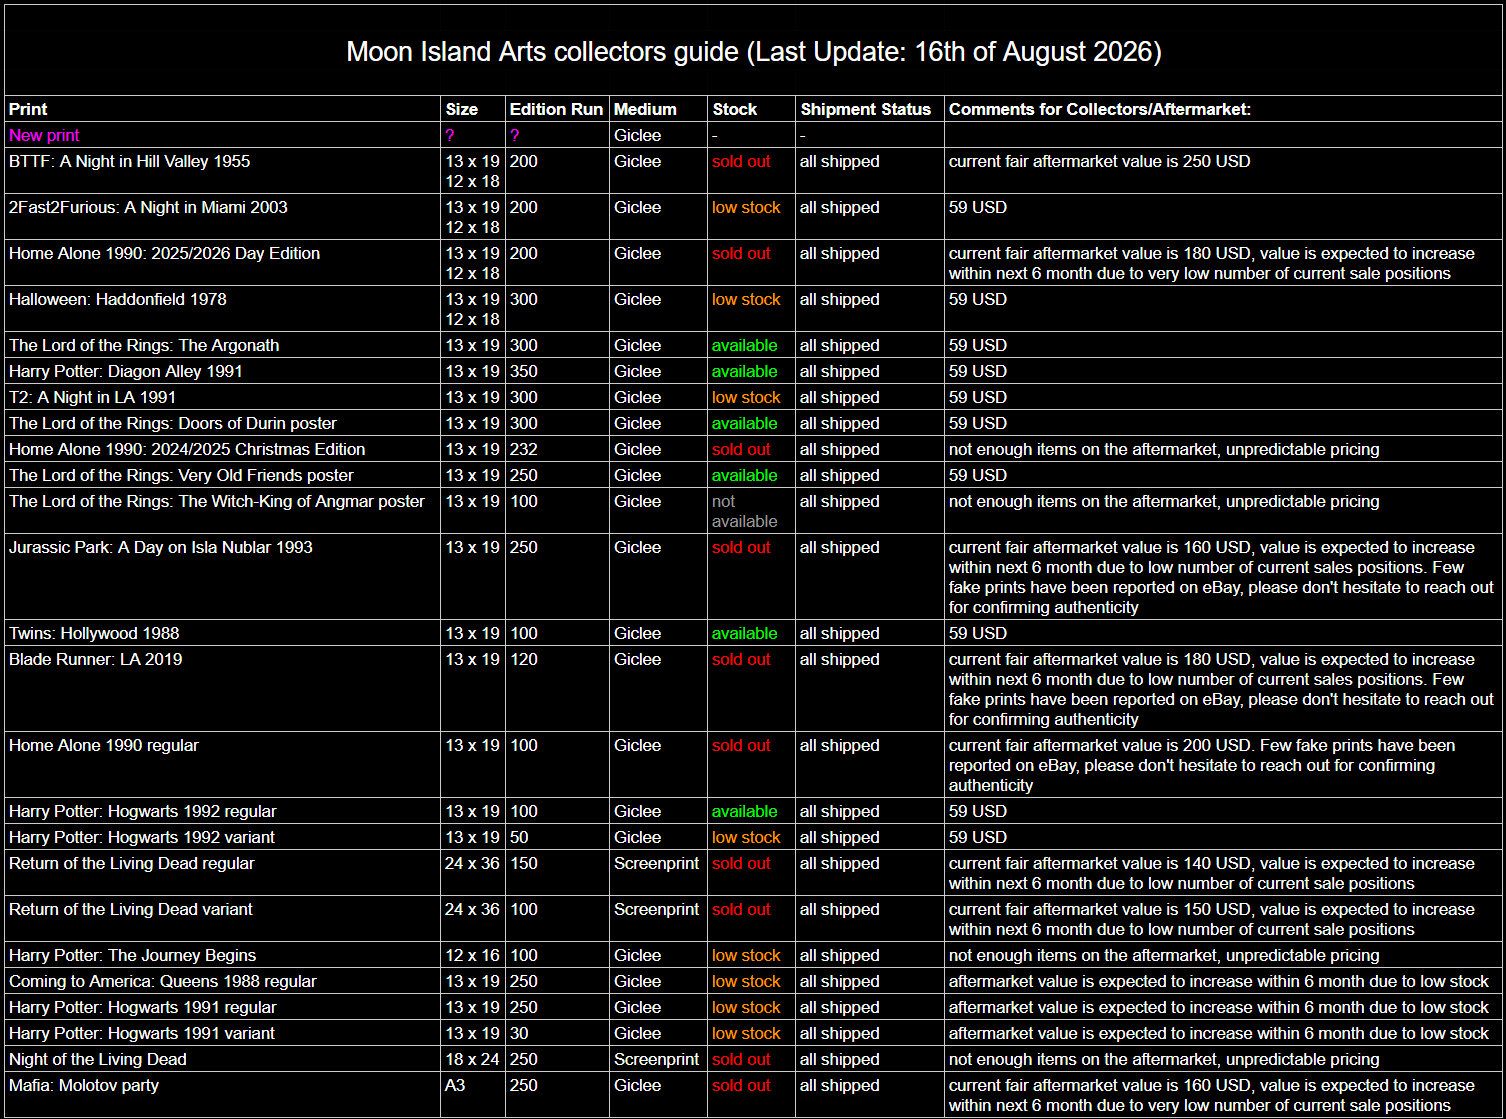Click Return of the Living Dead regular
The image size is (1506, 1119).
point(131,863)
